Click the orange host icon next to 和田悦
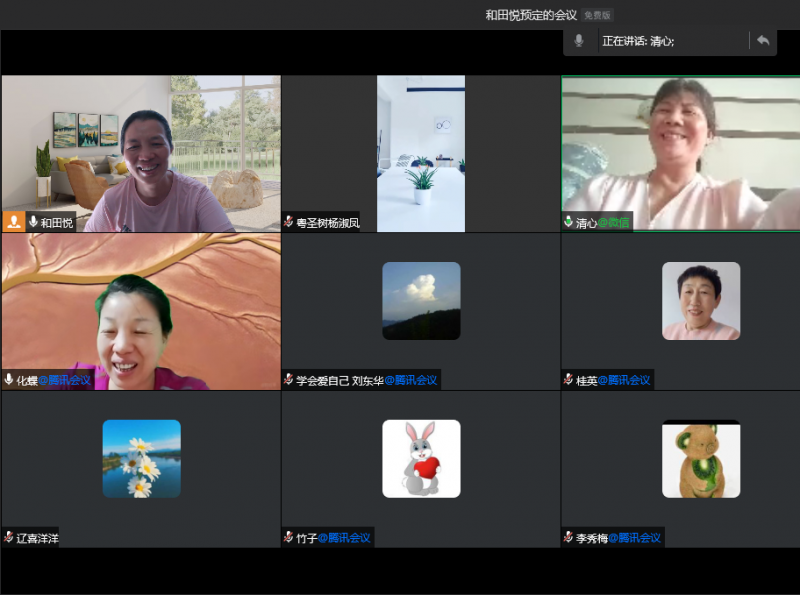 [14, 222]
